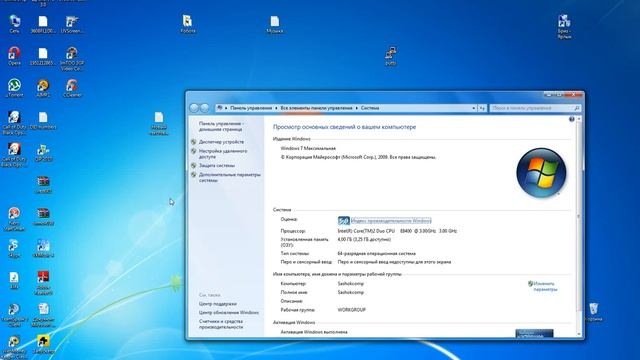640x360 pixels.
Task: Click the System window vertical scrollbar
Action: tap(578, 227)
